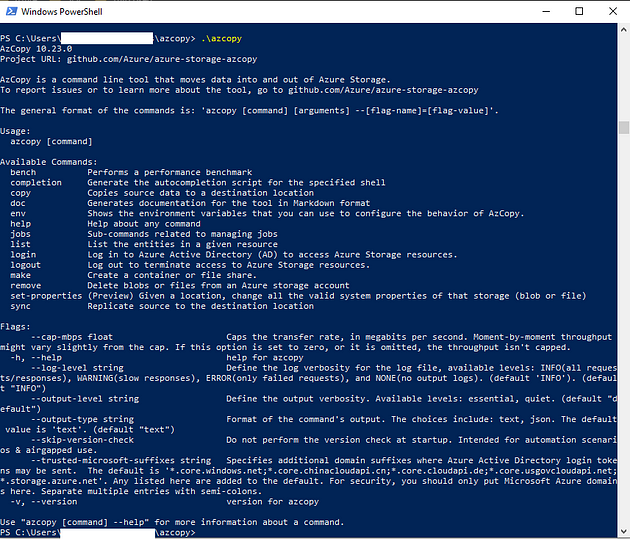Click the 'bench' command name
Image resolution: width=630 pixels, height=539 pixels.
[x=23, y=172]
